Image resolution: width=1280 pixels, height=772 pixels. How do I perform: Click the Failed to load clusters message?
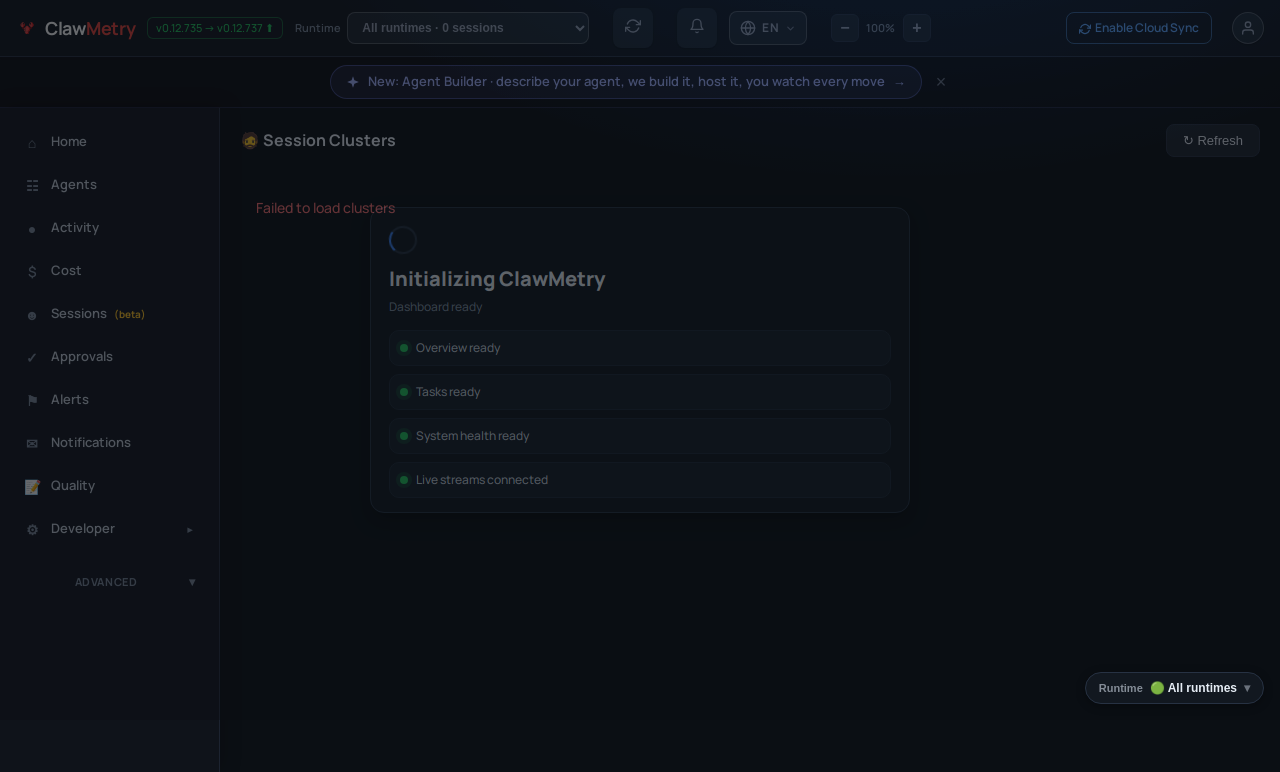point(326,208)
